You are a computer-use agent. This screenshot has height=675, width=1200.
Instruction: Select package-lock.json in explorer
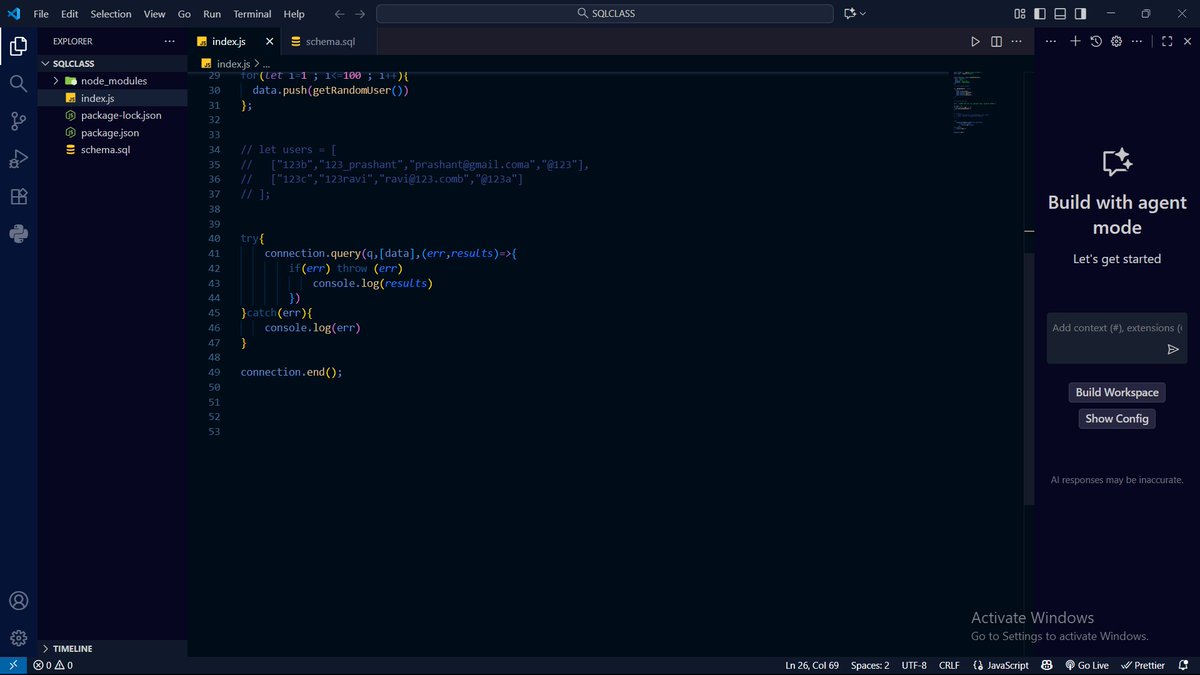[112, 115]
